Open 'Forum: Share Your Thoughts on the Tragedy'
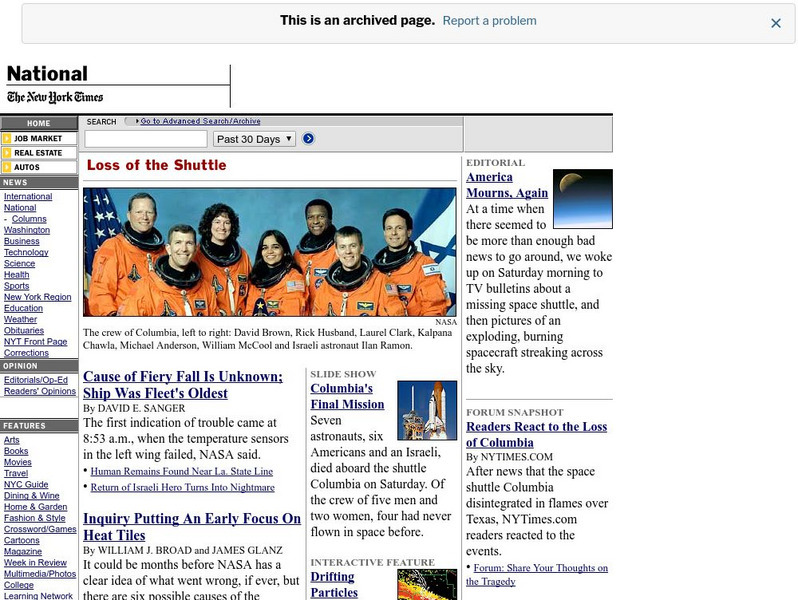The width and height of the screenshot is (798, 600). (x=537, y=575)
